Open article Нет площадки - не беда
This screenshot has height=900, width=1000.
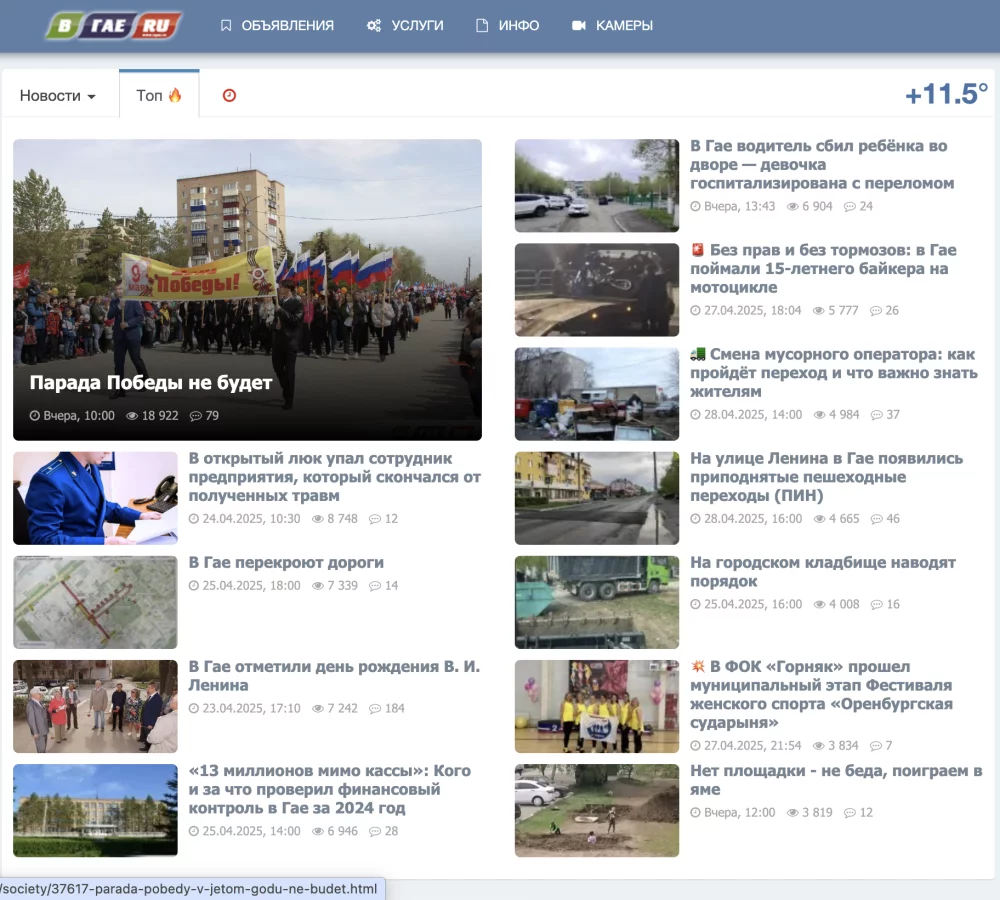point(836,779)
